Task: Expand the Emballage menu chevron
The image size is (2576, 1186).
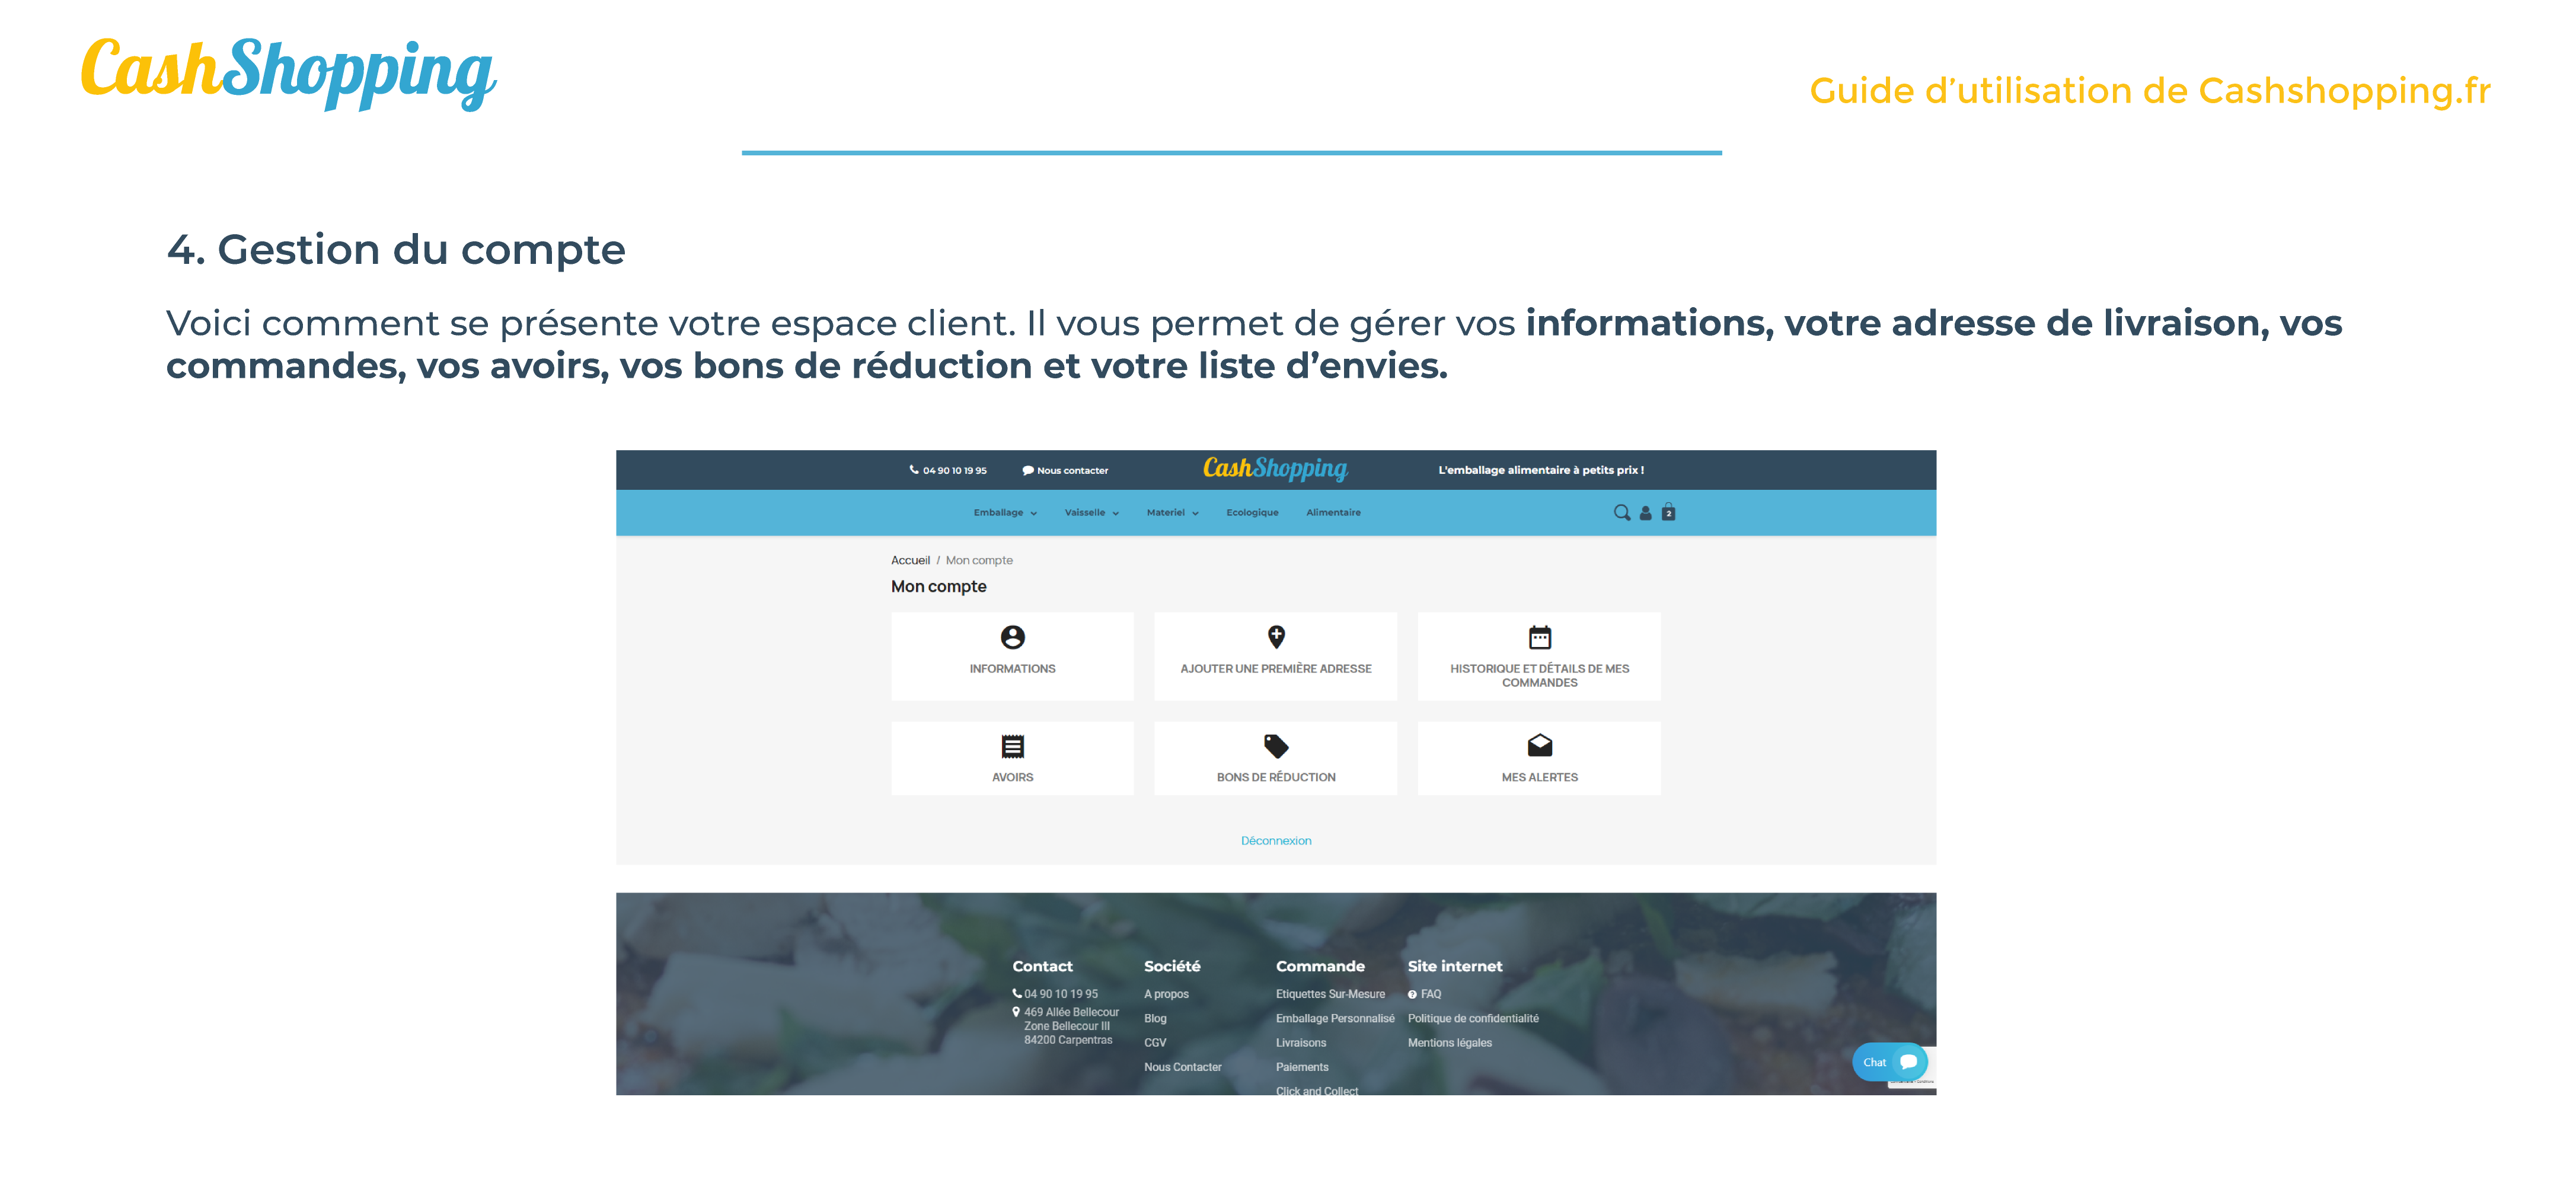Action: tap(1033, 513)
